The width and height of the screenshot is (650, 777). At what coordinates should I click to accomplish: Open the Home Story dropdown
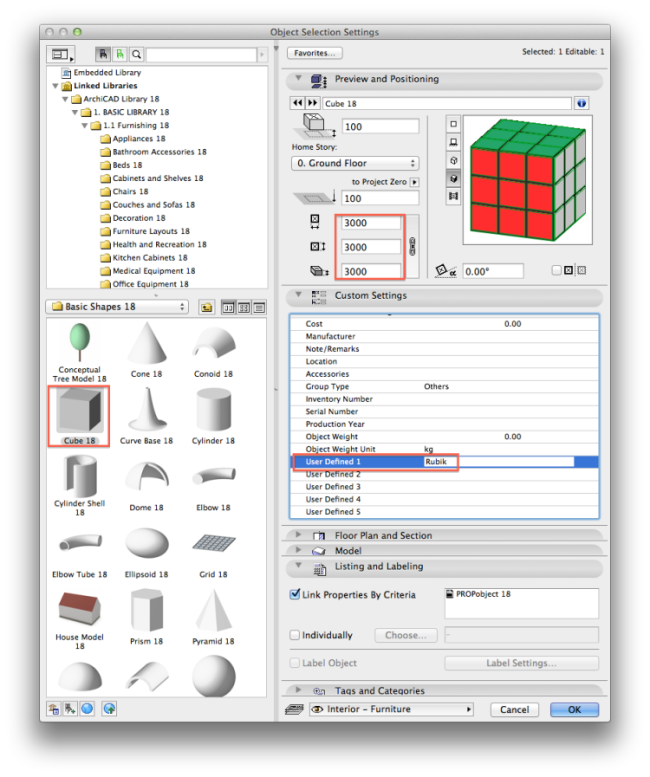click(x=355, y=163)
